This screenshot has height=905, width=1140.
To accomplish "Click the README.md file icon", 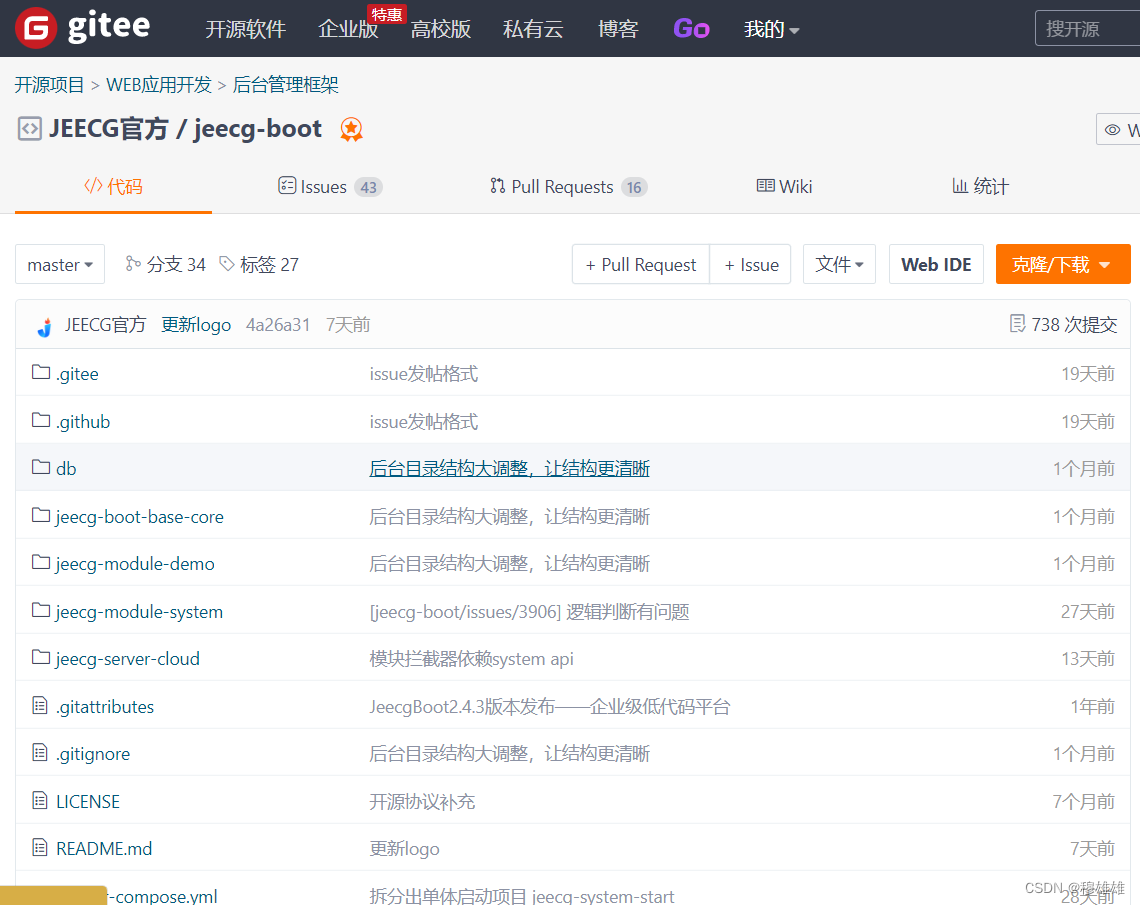I will [40, 848].
